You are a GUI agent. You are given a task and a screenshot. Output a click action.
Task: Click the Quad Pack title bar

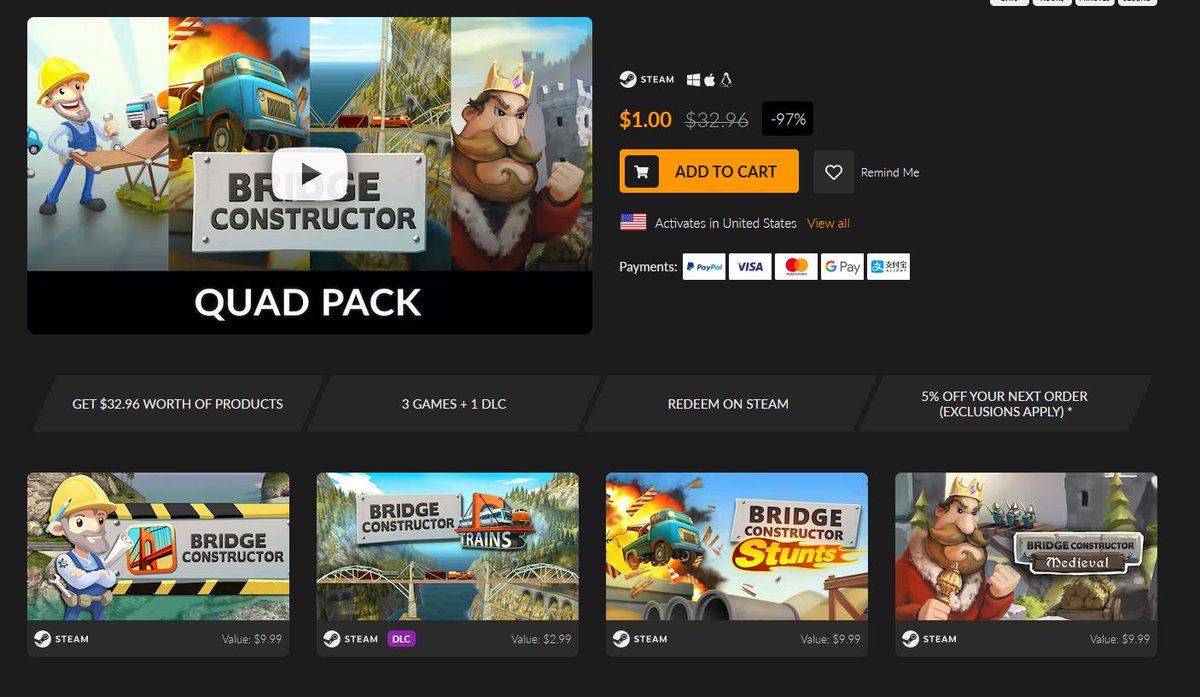(x=309, y=302)
